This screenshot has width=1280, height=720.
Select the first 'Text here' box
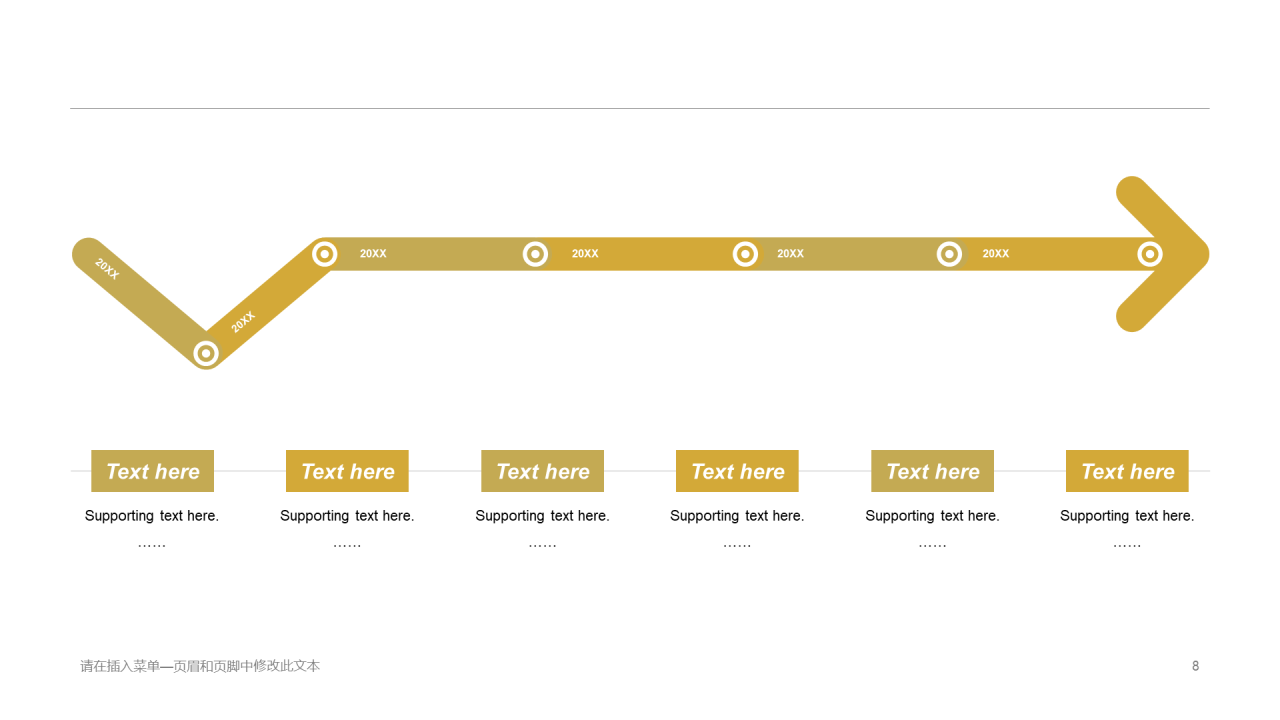[153, 471]
